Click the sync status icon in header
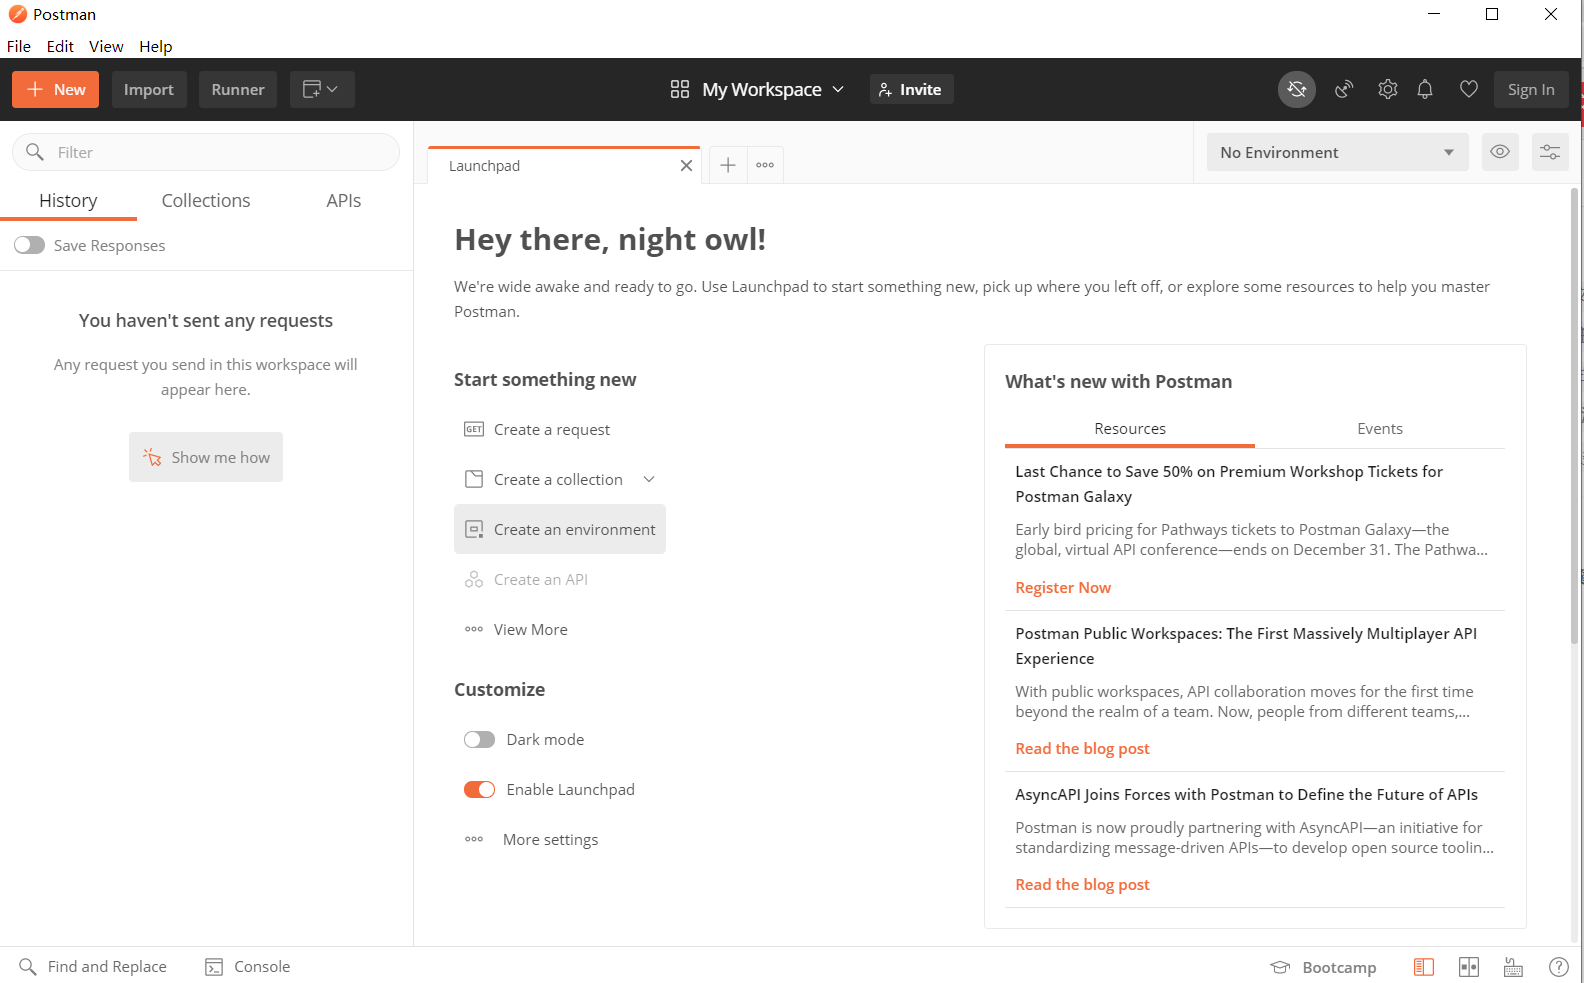Viewport: 1584px width, 983px height. (x=1297, y=90)
